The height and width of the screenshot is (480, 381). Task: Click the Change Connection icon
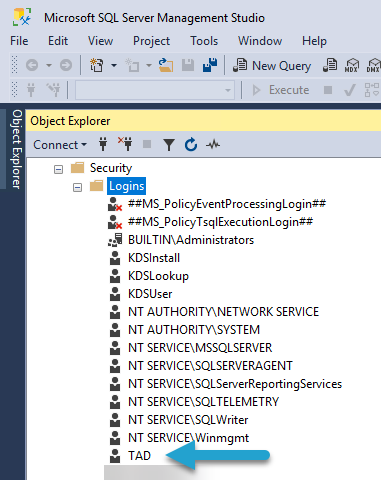[x=54, y=90]
